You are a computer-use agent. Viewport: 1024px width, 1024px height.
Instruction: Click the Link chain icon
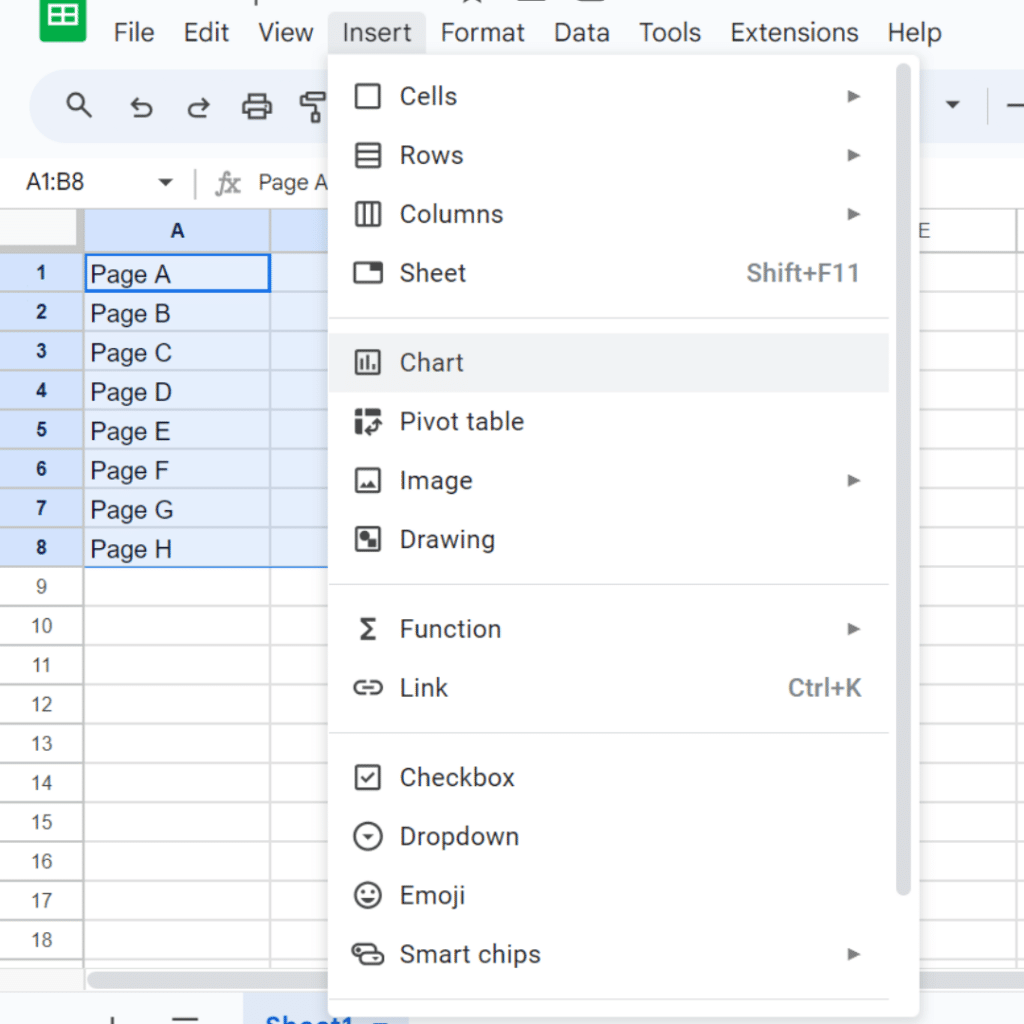click(368, 688)
